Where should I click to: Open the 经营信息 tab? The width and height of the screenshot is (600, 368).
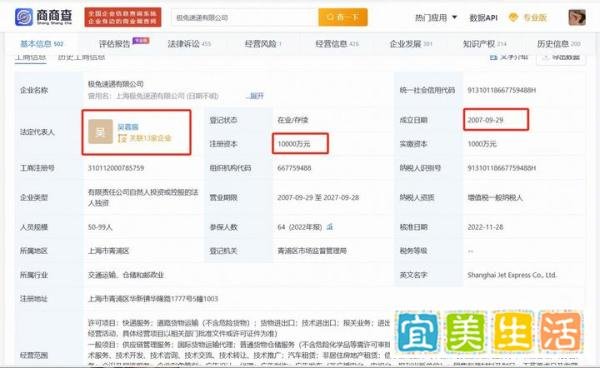[x=337, y=44]
